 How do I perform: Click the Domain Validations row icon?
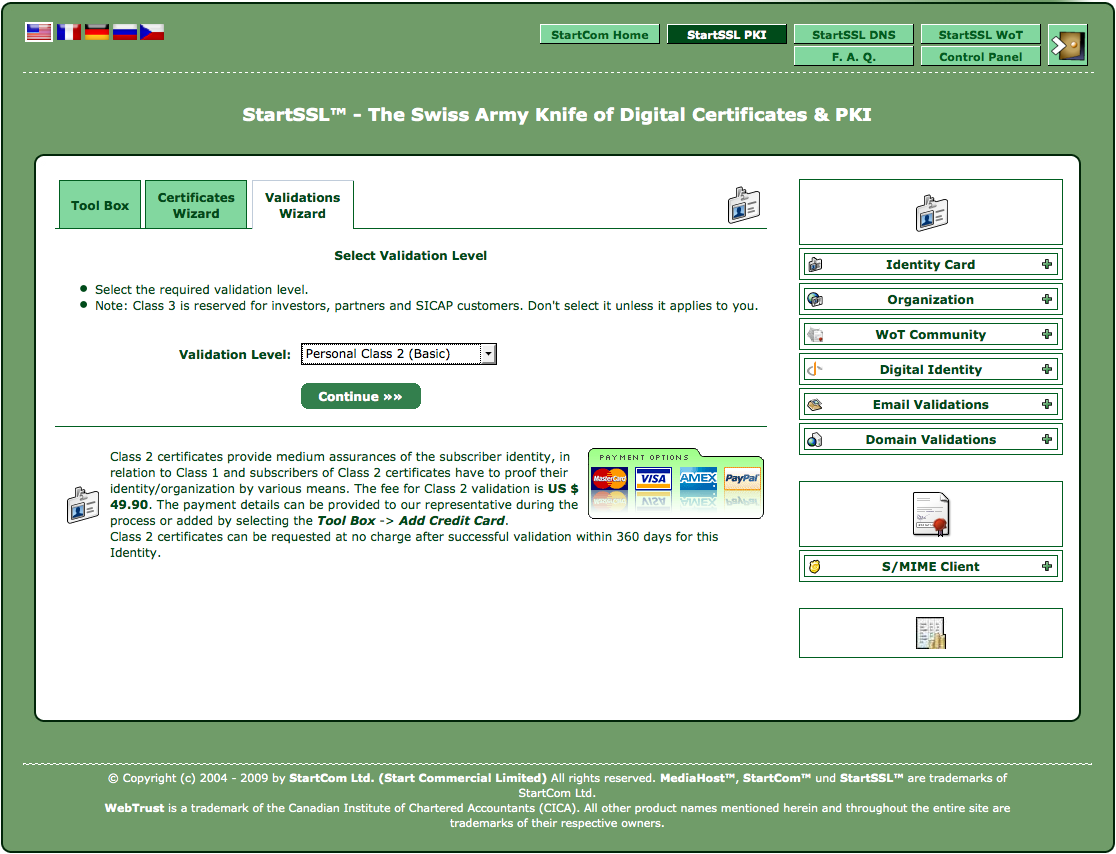815,440
